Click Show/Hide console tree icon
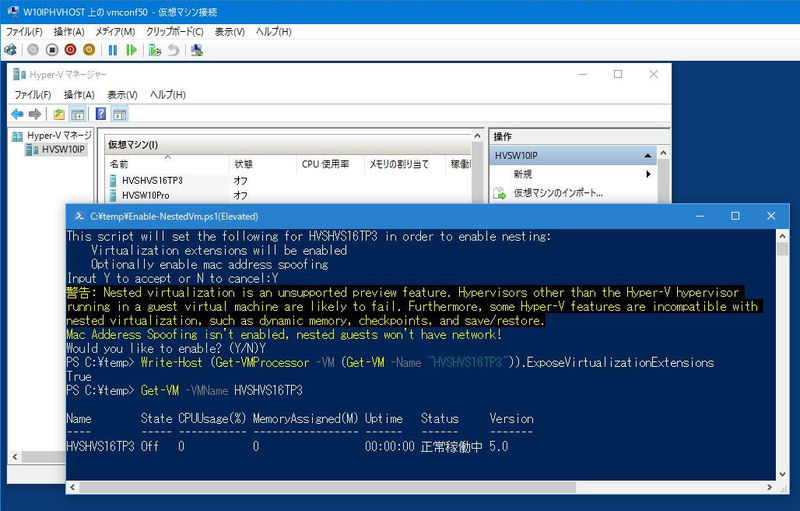 (78, 114)
